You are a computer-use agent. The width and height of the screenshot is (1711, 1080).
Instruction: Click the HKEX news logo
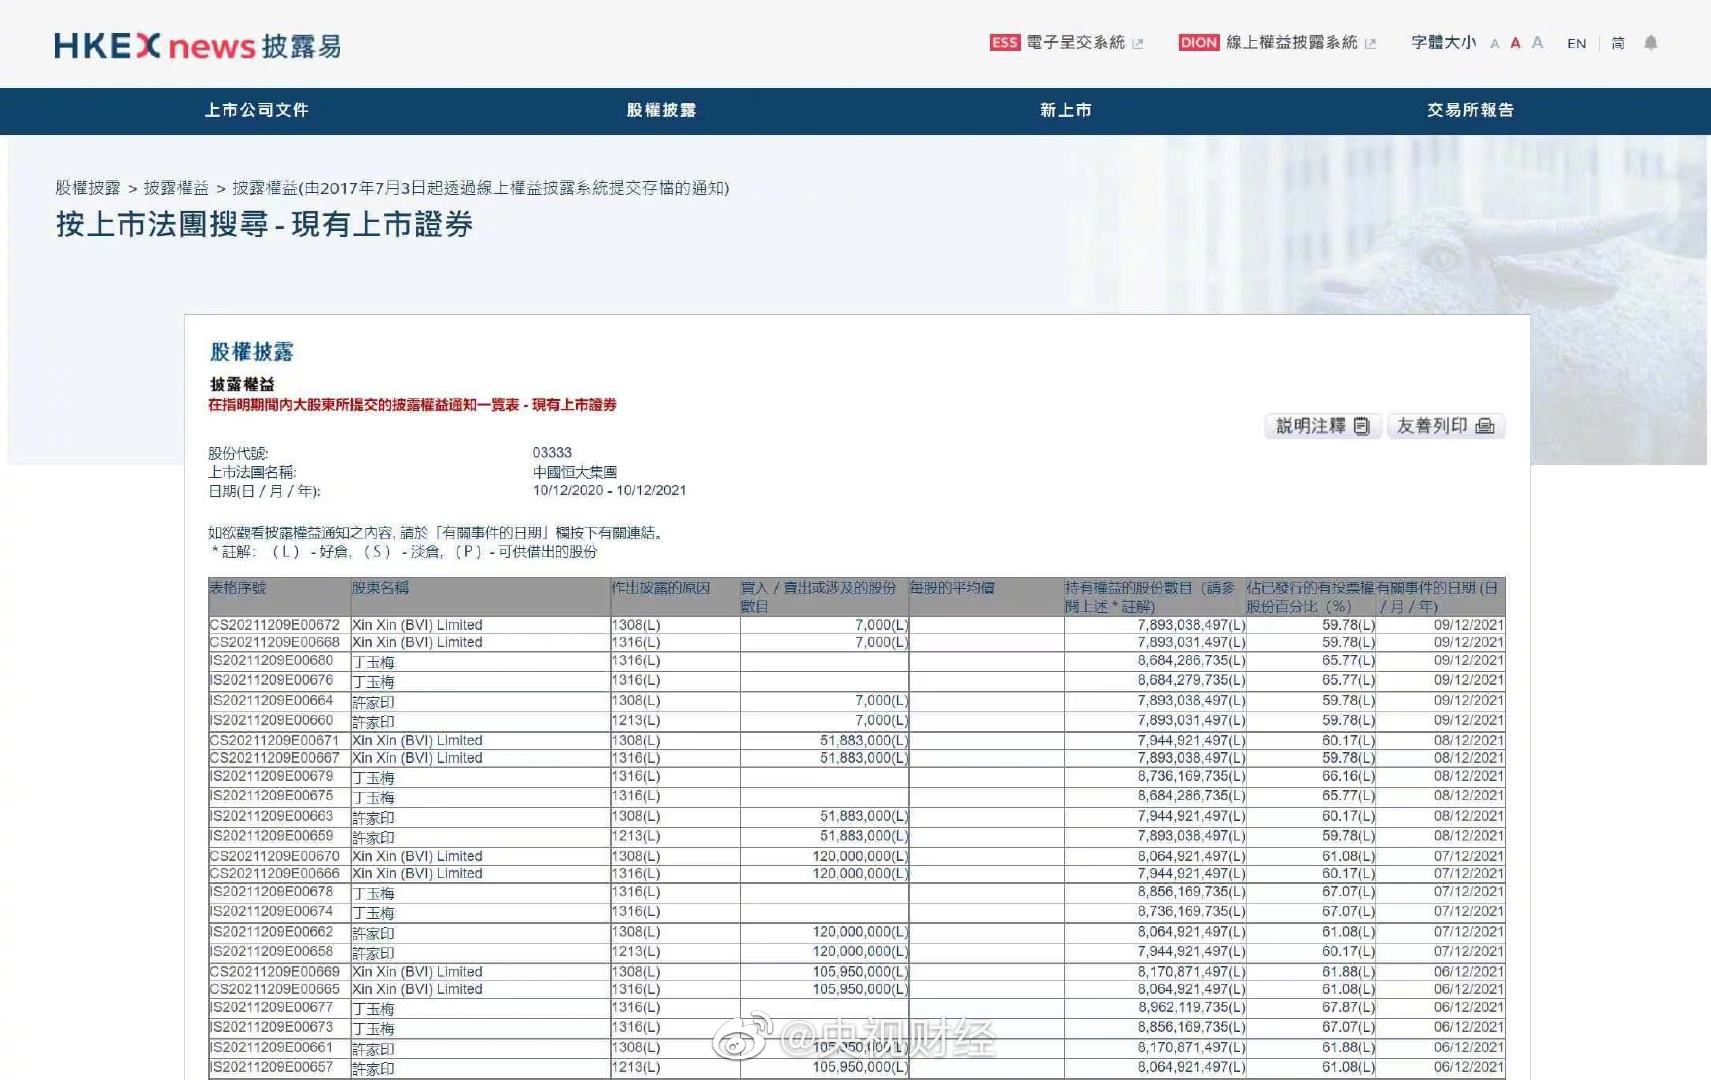[x=197, y=46]
